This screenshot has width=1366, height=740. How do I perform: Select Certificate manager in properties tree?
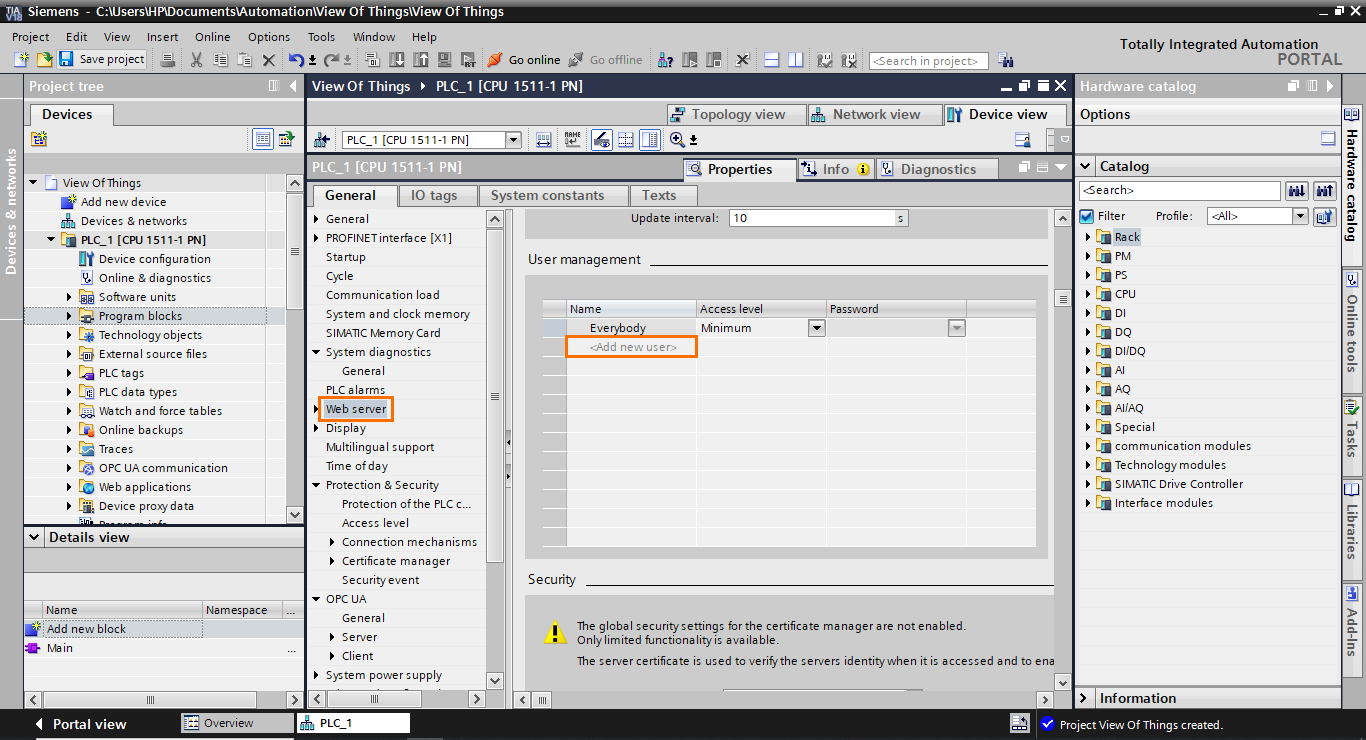click(396, 561)
